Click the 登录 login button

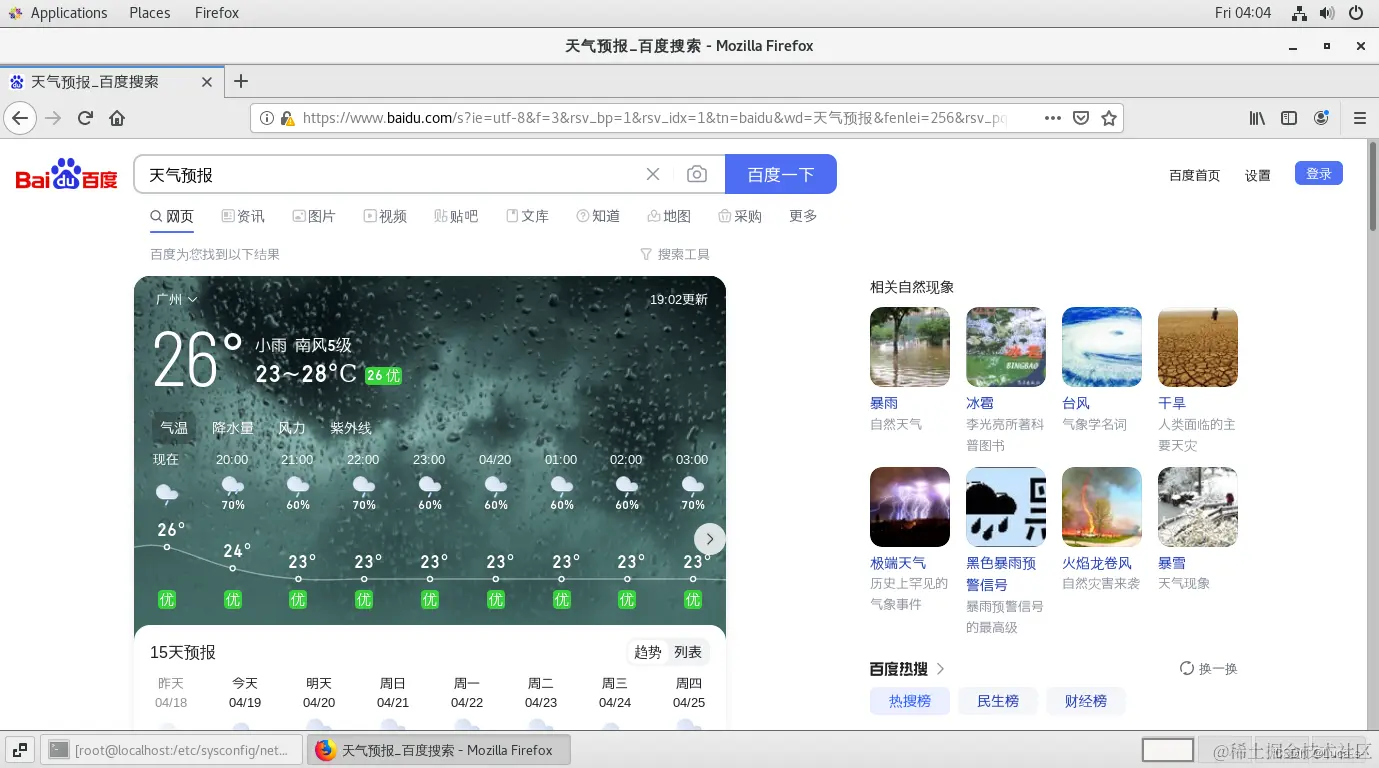[x=1319, y=173]
